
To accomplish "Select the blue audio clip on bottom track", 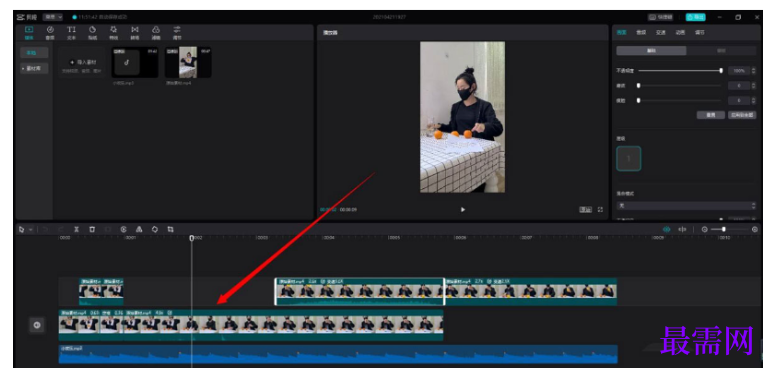I will pyautogui.click(x=338, y=354).
